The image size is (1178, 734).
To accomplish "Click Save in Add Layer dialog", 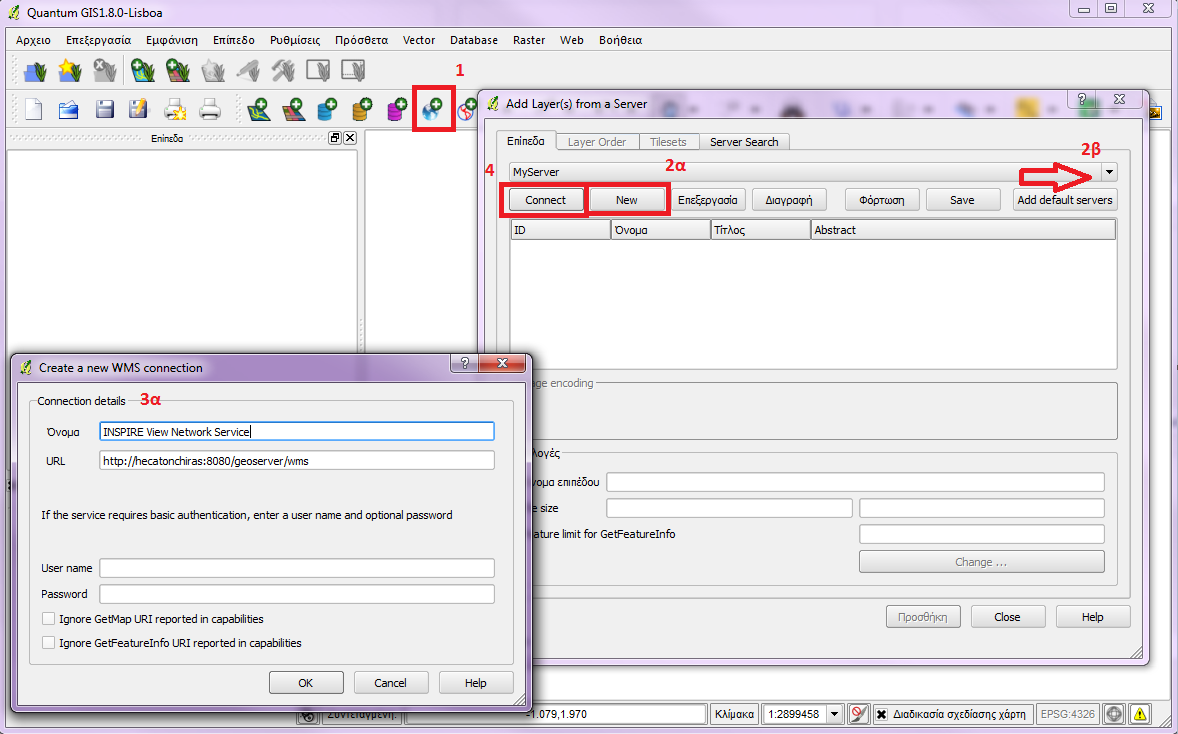I will (962, 200).
